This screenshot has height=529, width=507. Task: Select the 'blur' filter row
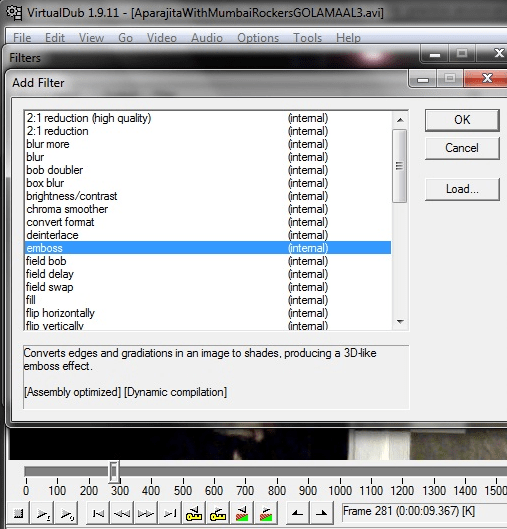coord(208,157)
